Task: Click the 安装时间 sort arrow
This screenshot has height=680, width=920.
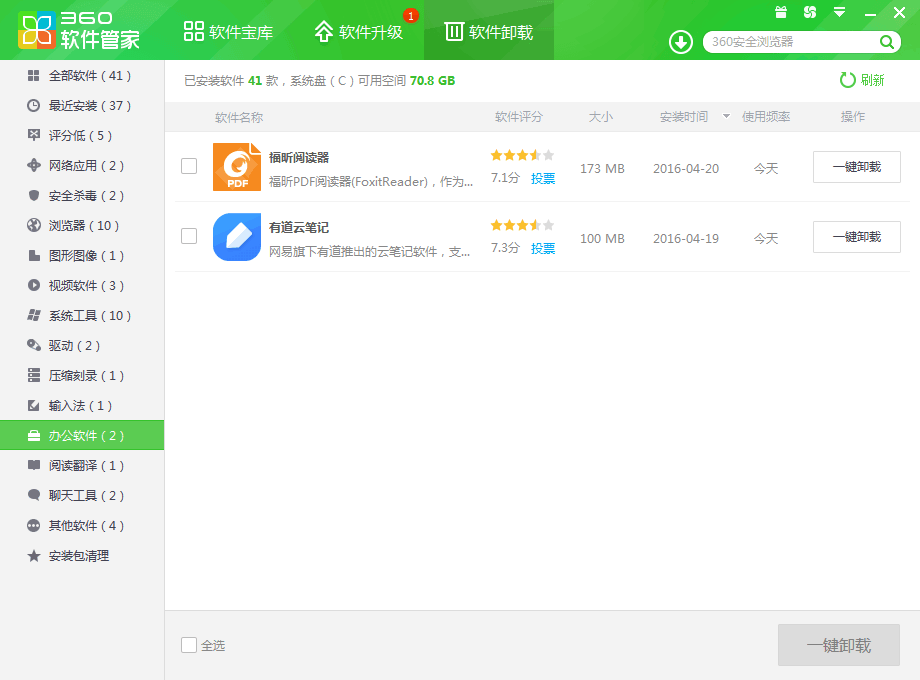Action: tap(726, 117)
